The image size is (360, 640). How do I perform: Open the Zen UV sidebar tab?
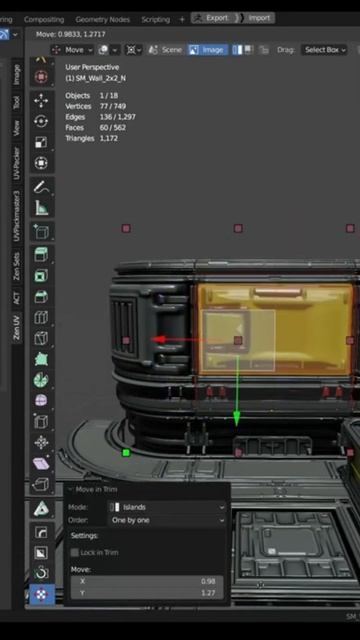tap(16, 327)
